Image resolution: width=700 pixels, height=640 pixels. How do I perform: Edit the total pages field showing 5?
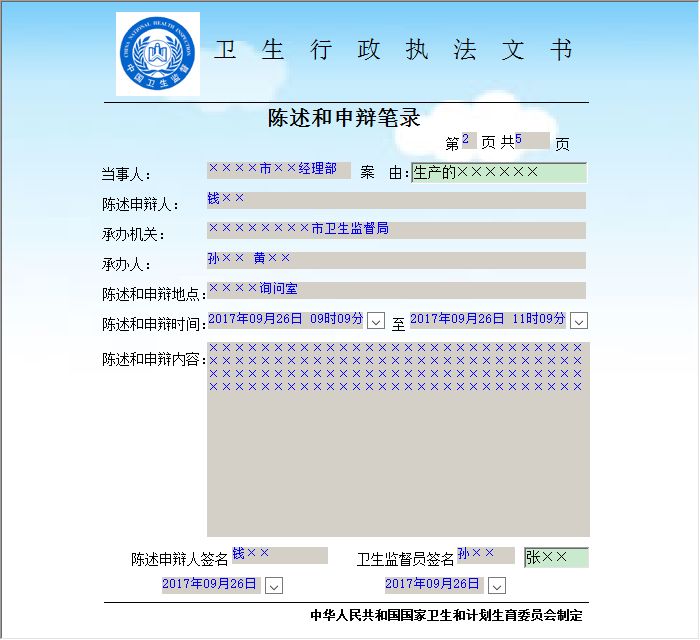pyautogui.click(x=532, y=141)
